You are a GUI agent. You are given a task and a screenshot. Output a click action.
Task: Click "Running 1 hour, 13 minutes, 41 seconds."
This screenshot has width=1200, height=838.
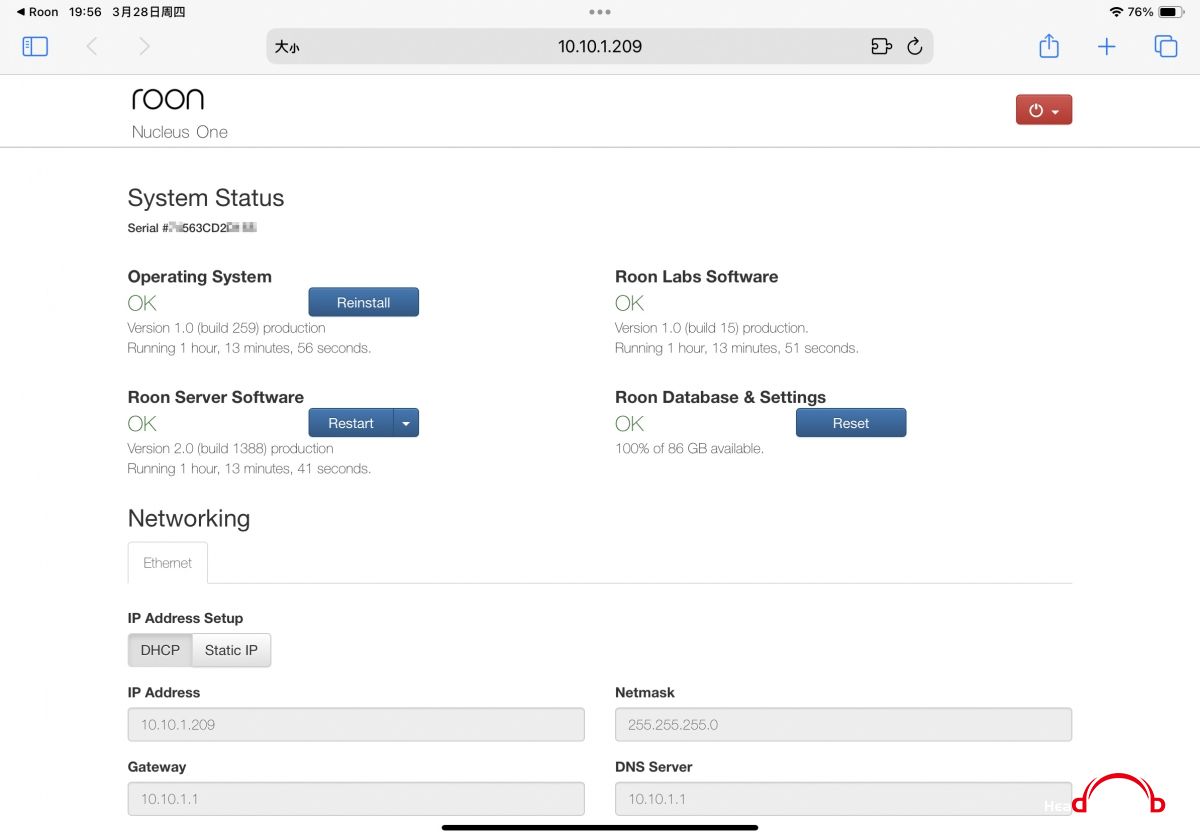pos(249,468)
